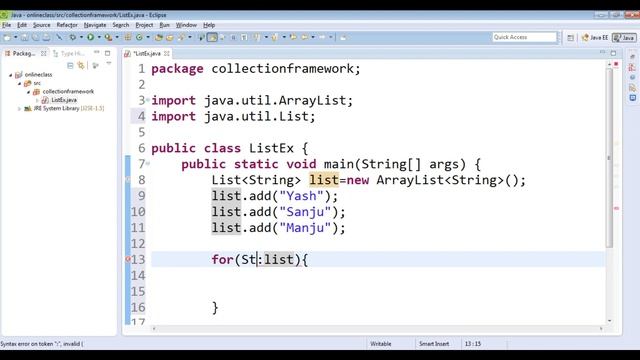Screen dimensions: 640x360
Task: Click the Open Type toolbar icon
Action: click(159, 38)
